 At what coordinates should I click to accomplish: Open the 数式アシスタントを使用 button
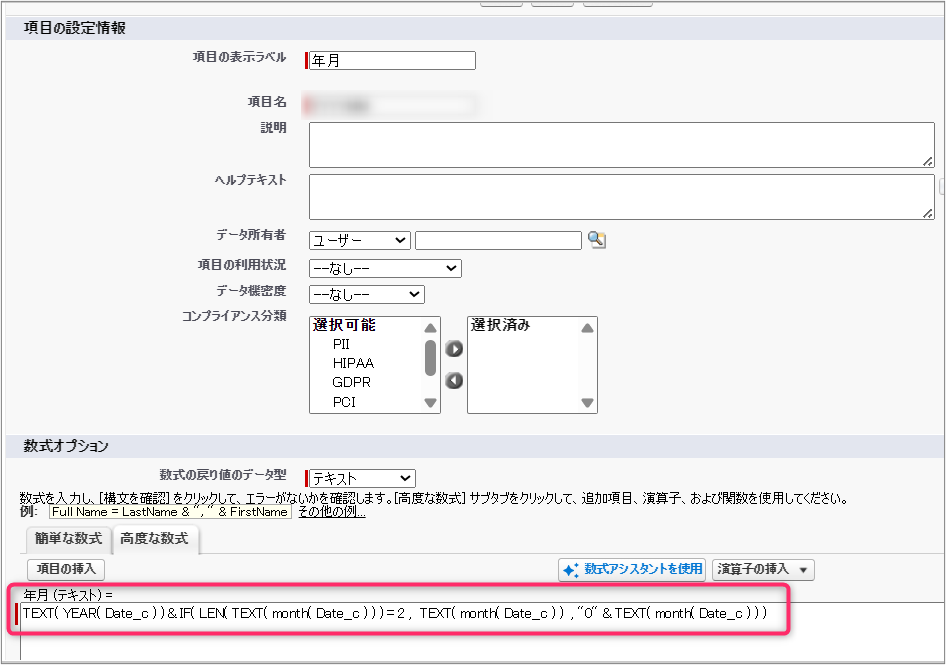632,569
